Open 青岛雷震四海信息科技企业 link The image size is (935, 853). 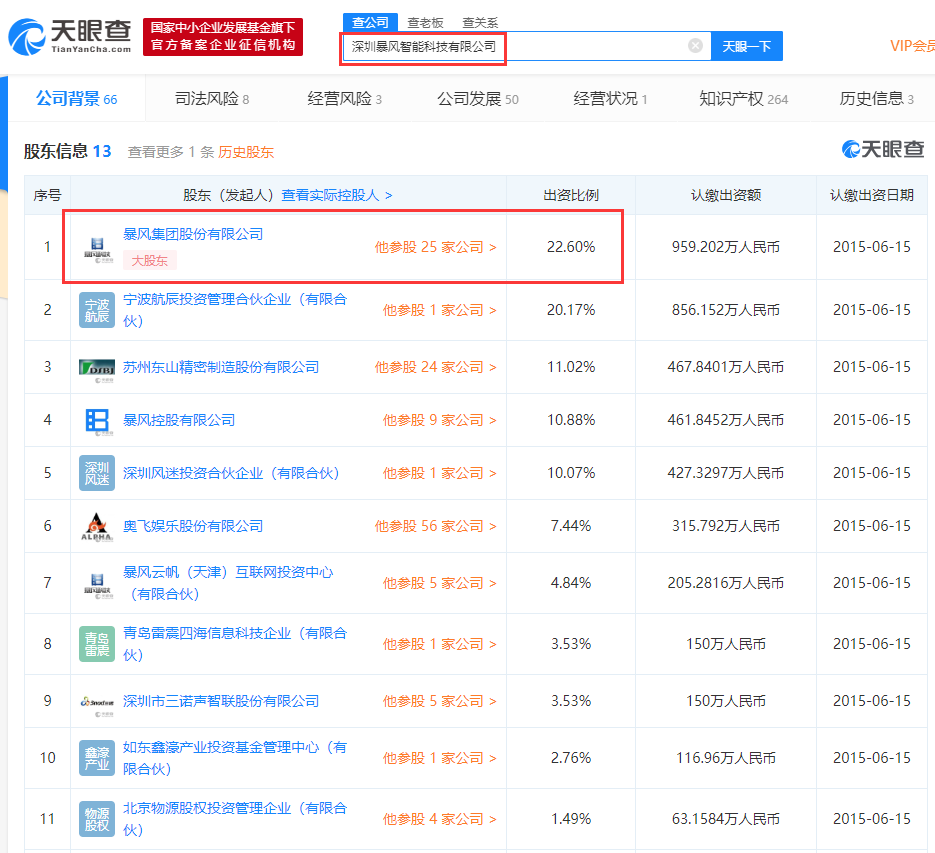235,644
